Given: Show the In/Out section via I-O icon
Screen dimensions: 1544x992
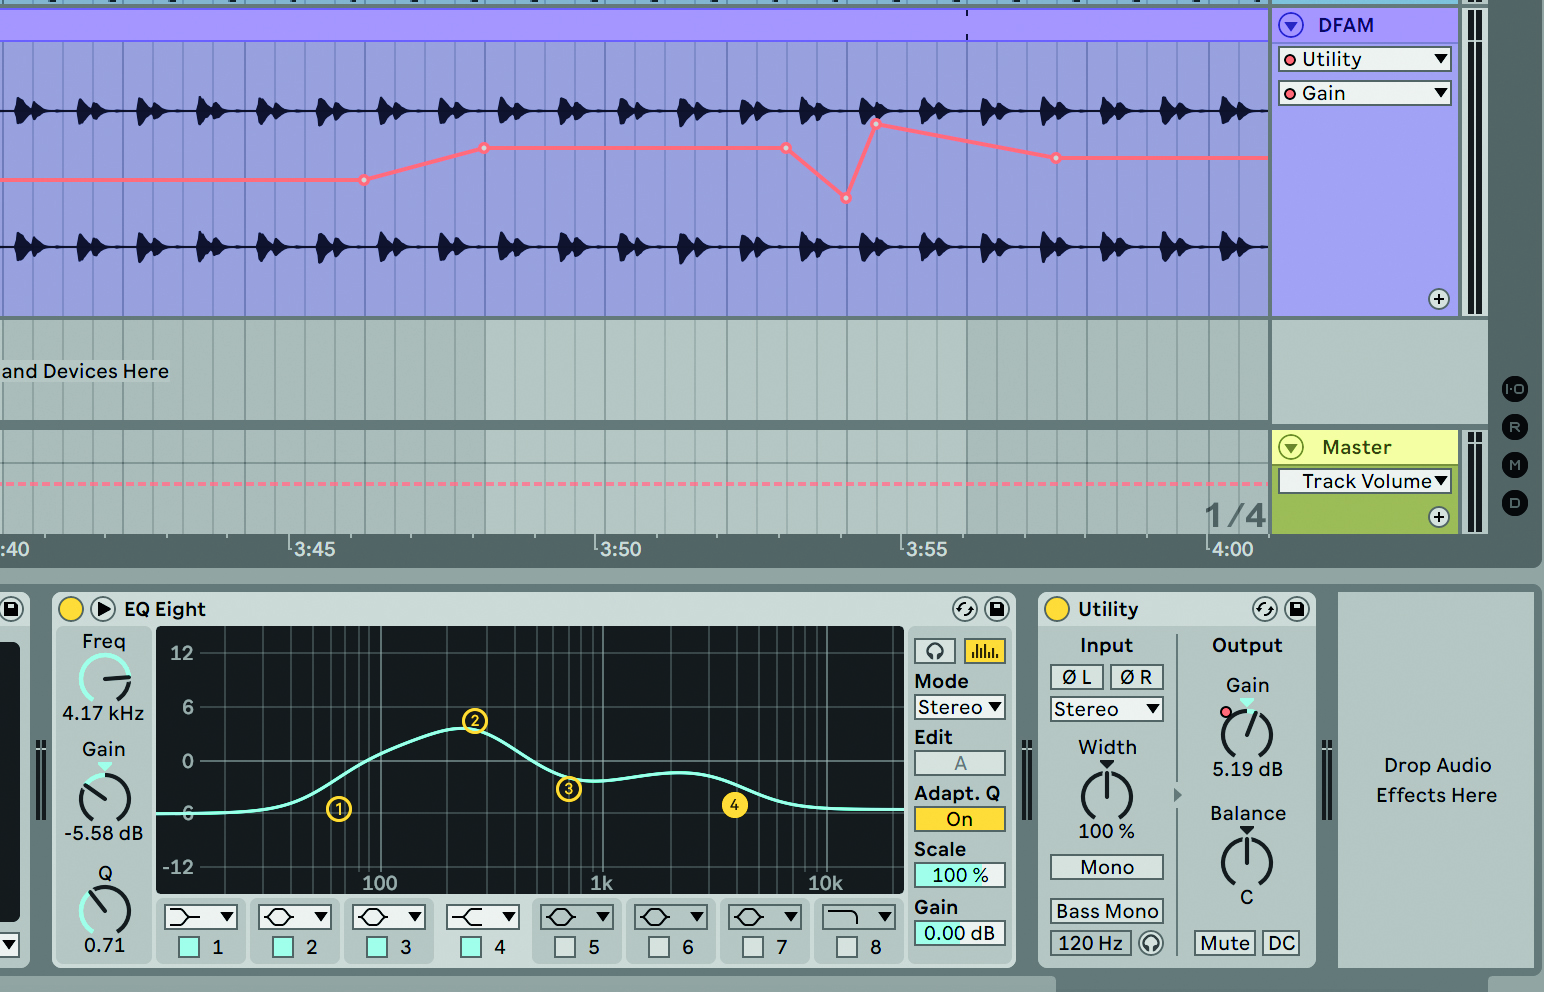Looking at the screenshot, I should [x=1515, y=389].
